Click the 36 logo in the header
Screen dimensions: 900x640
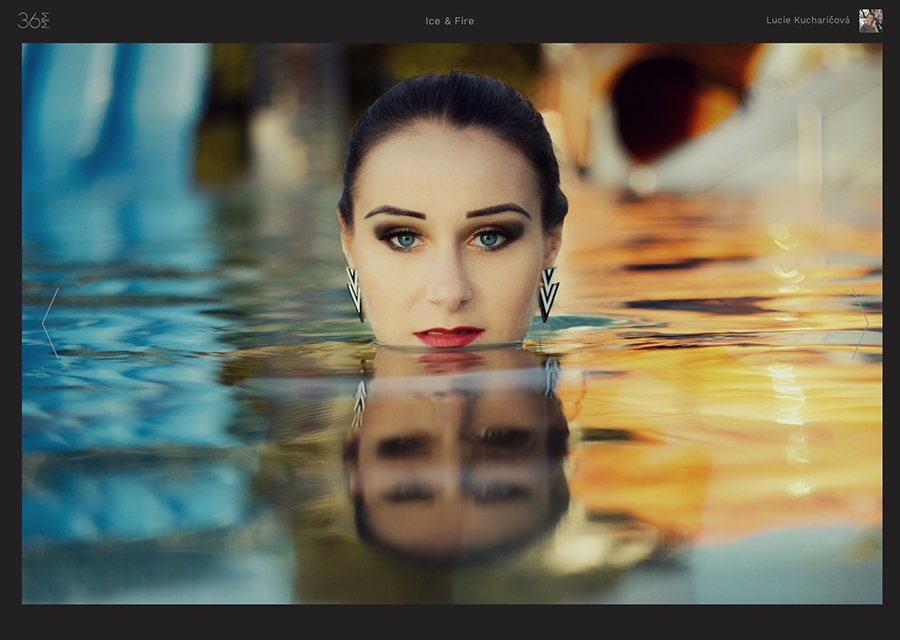coord(33,20)
